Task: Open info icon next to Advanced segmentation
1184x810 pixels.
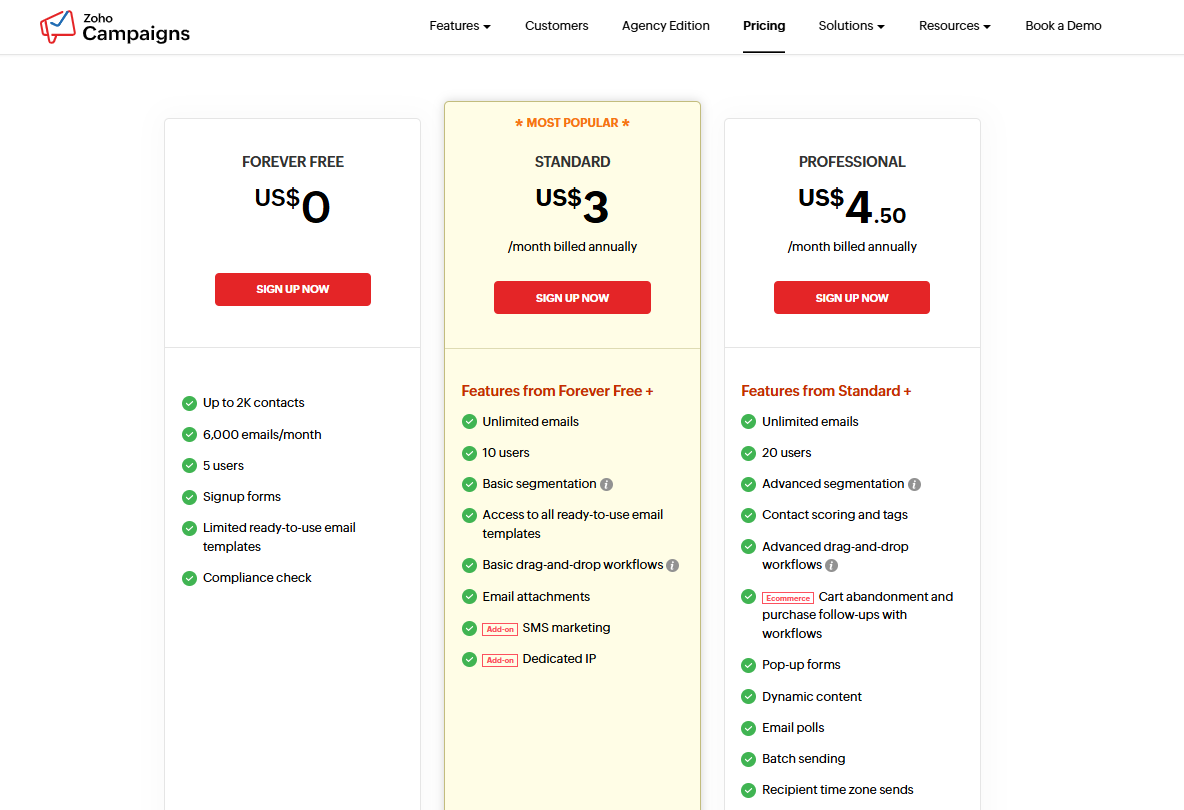Action: (x=914, y=485)
